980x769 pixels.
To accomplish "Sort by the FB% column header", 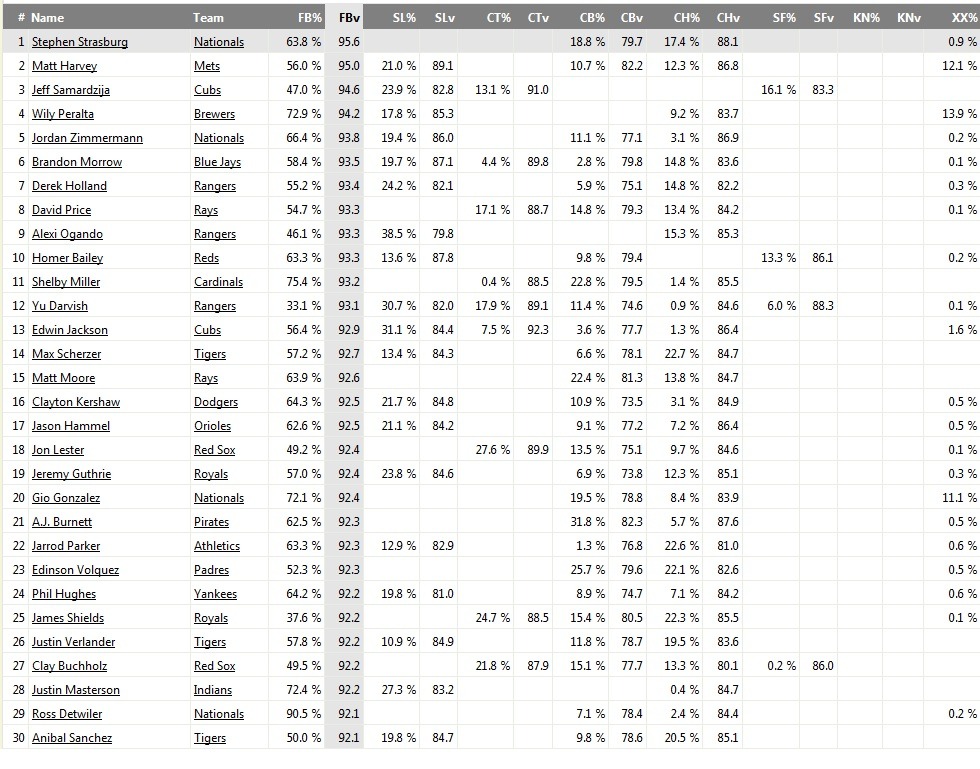I will (310, 17).
